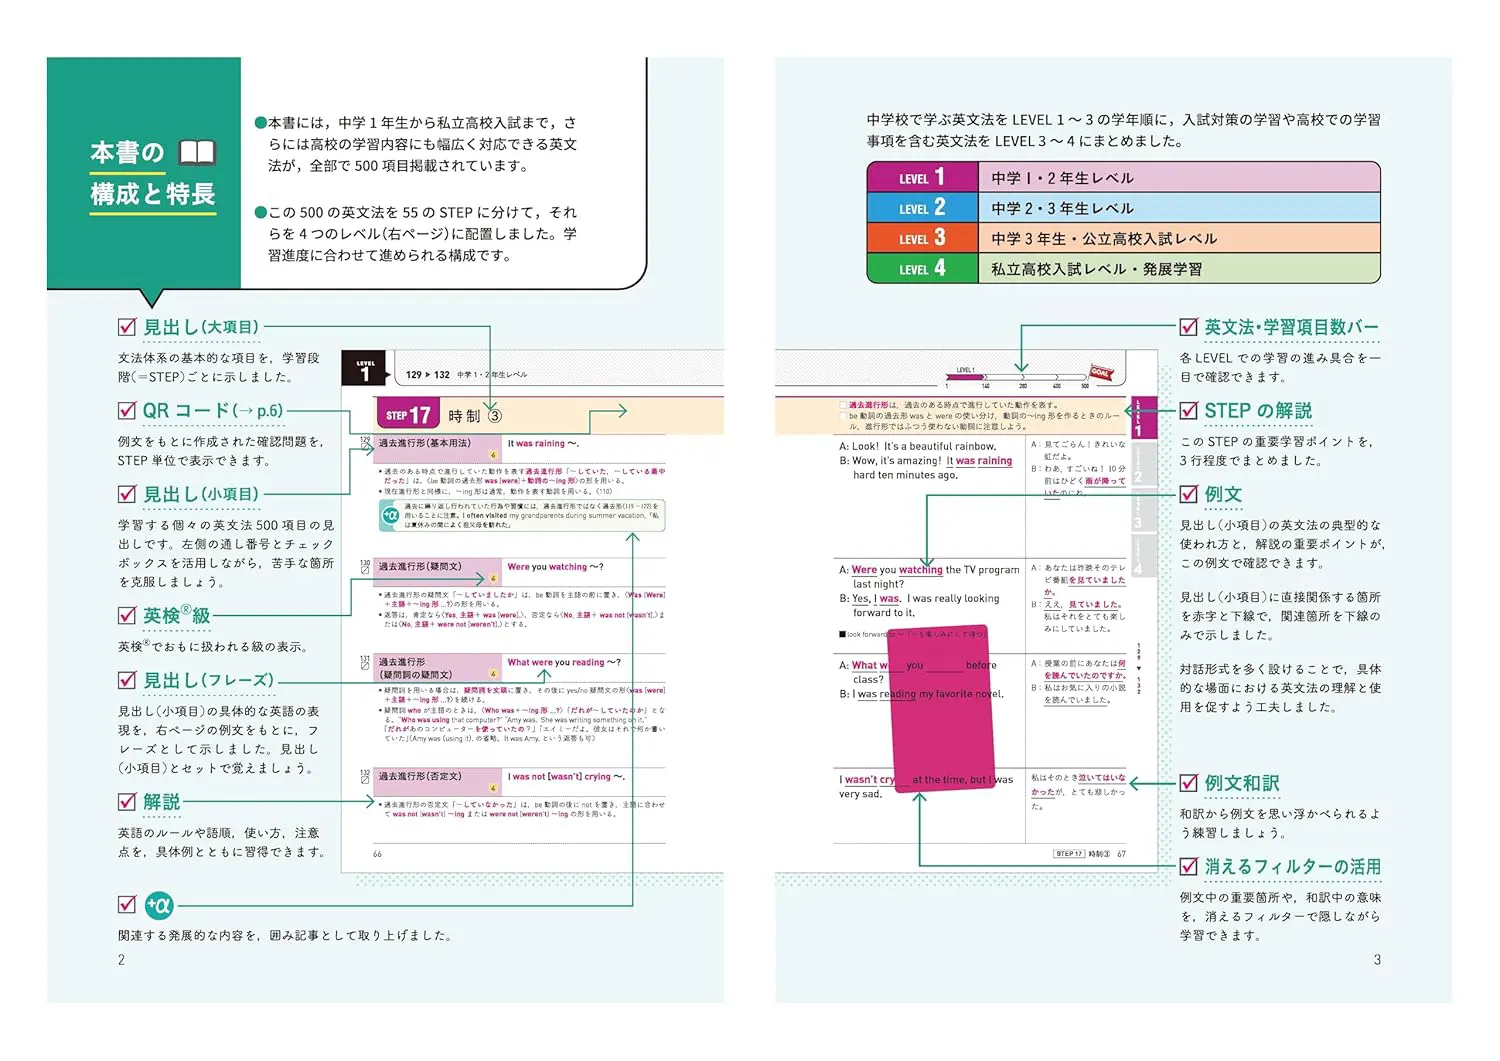Click the row text 中学2・3年生レベル

tap(1062, 208)
